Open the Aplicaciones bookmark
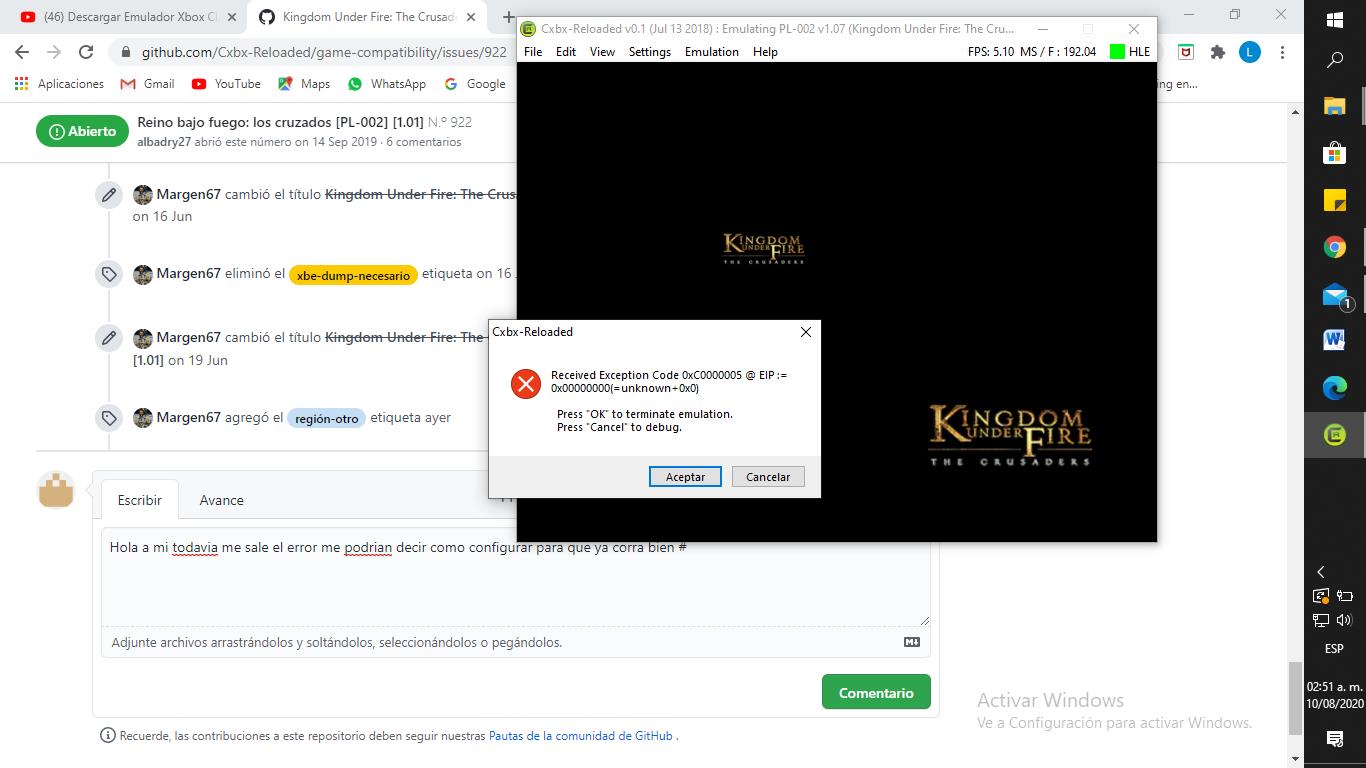Screen dimensions: 1366x768 tap(59, 84)
